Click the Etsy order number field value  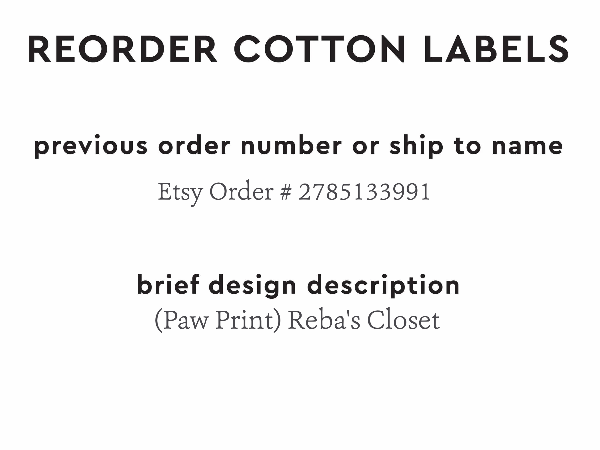point(294,191)
